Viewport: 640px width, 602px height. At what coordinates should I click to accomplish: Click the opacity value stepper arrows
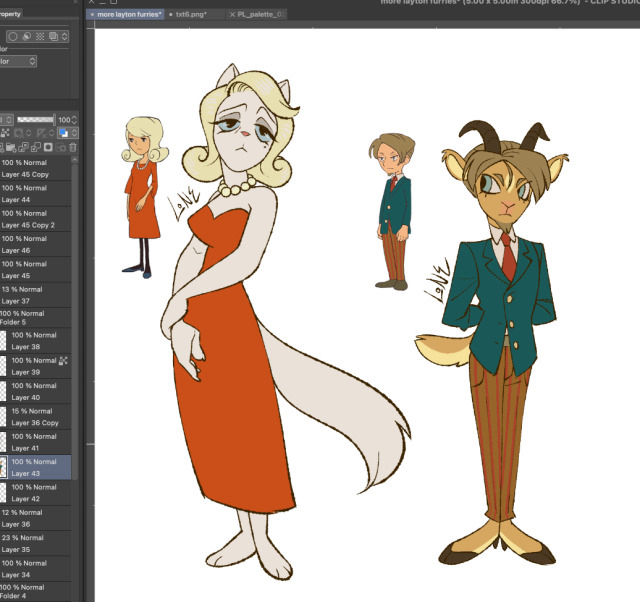[x=74, y=120]
